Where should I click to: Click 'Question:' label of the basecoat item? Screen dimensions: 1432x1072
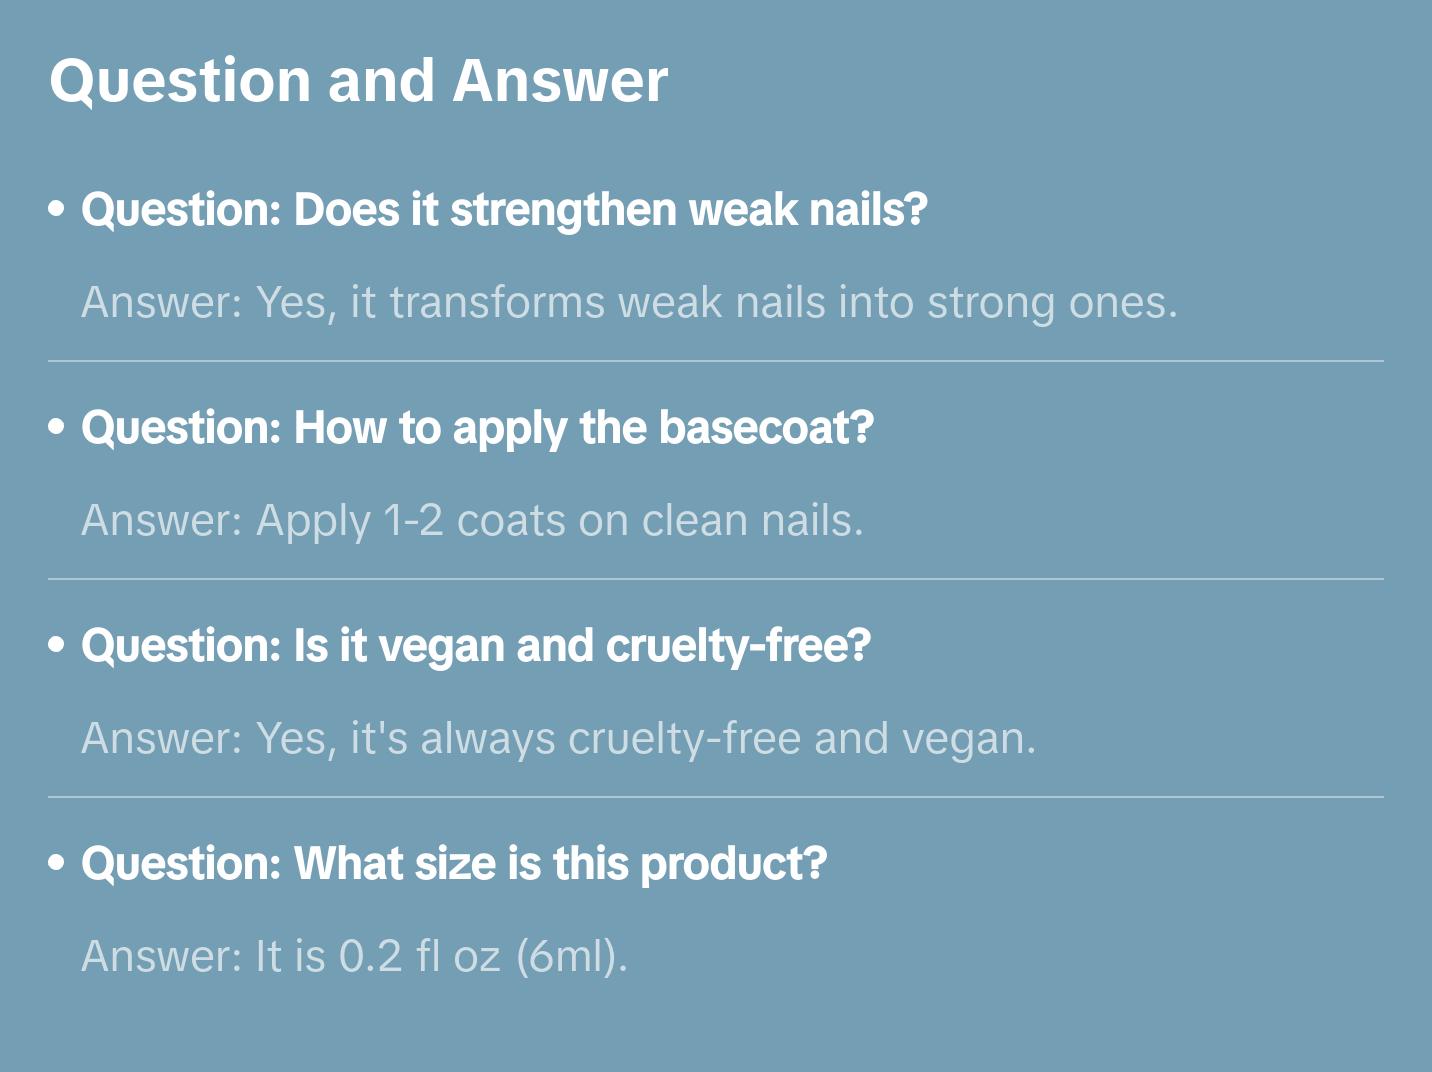coord(181,428)
